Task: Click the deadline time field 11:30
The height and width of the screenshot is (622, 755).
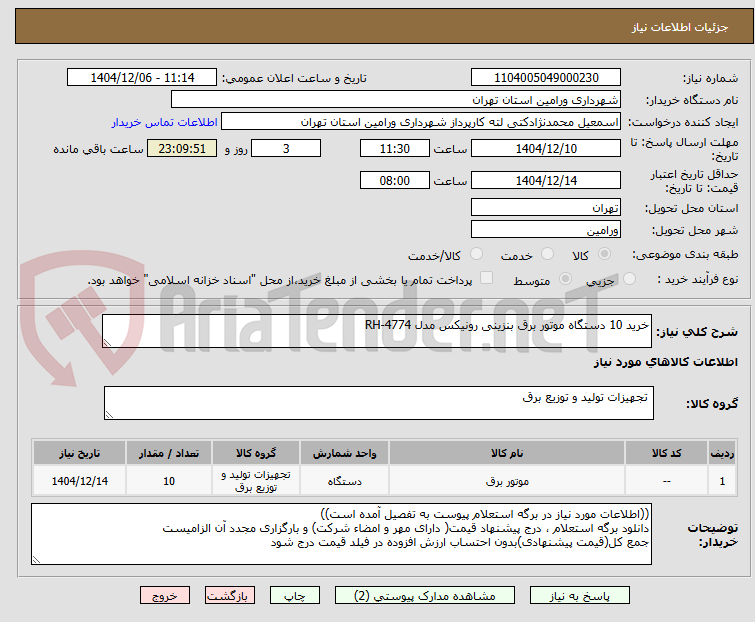Action: [x=395, y=148]
